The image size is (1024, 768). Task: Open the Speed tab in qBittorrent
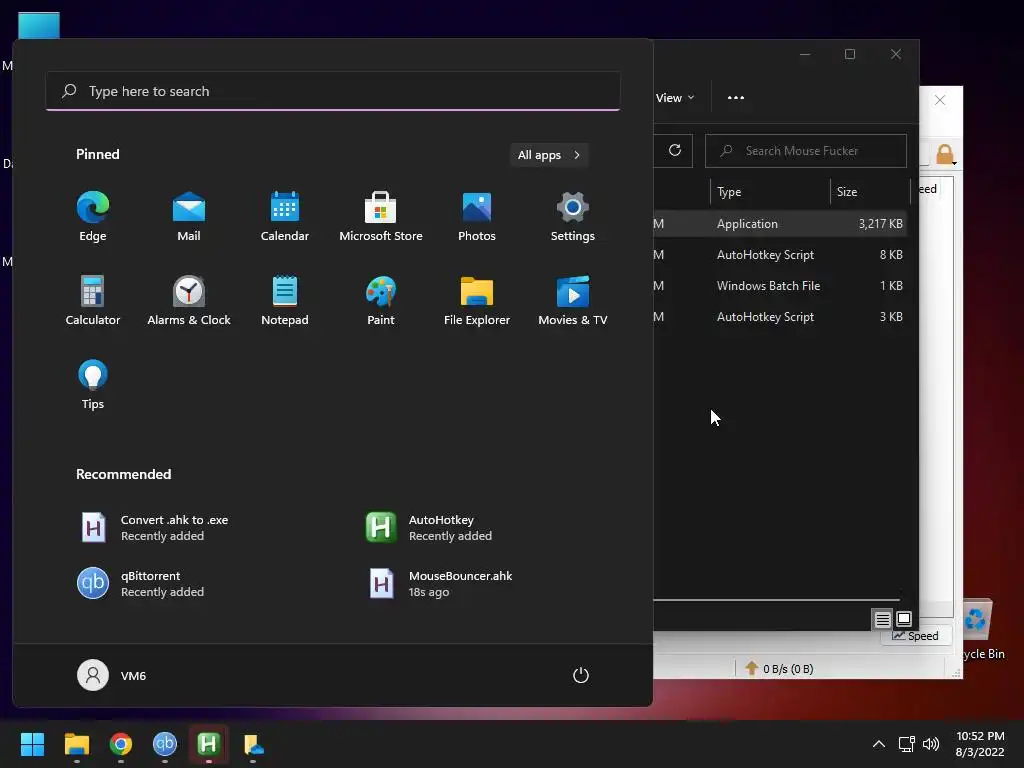[916, 637]
